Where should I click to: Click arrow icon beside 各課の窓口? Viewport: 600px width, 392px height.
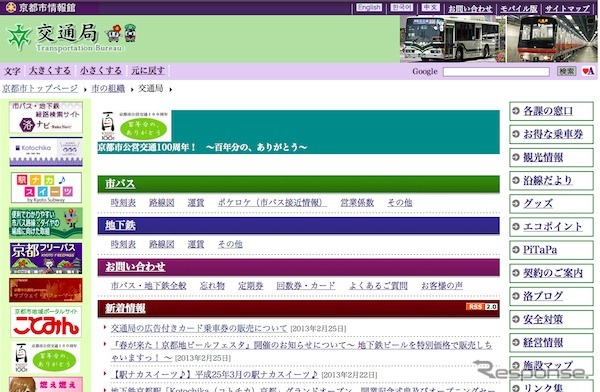(516, 111)
